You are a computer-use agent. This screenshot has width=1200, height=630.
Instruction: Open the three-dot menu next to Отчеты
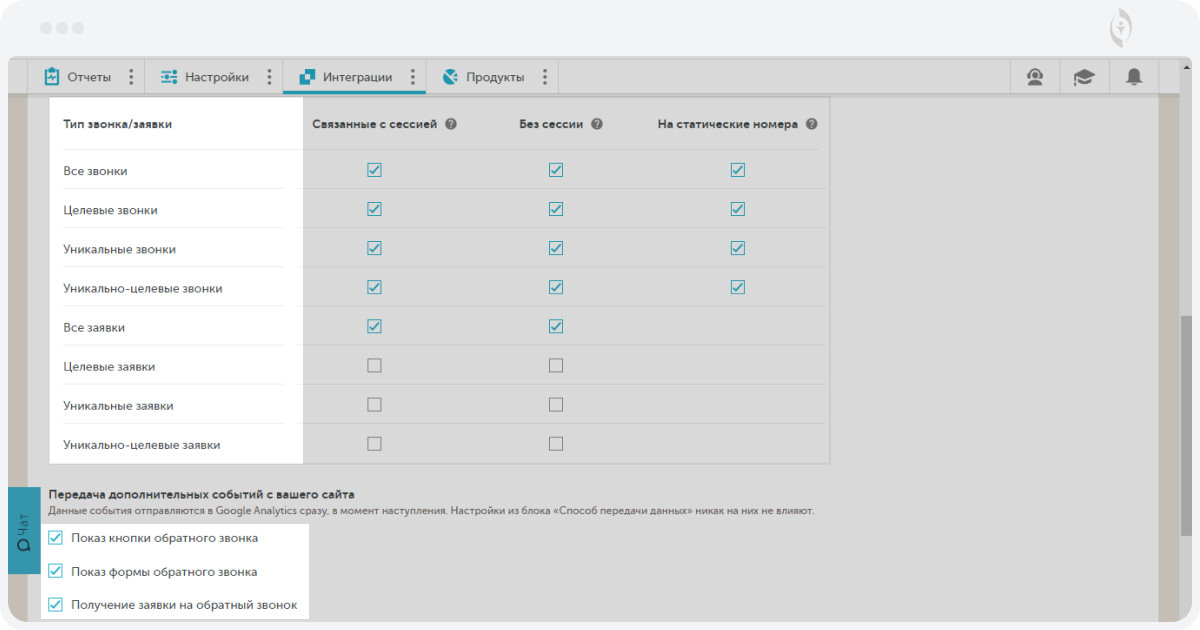131,77
